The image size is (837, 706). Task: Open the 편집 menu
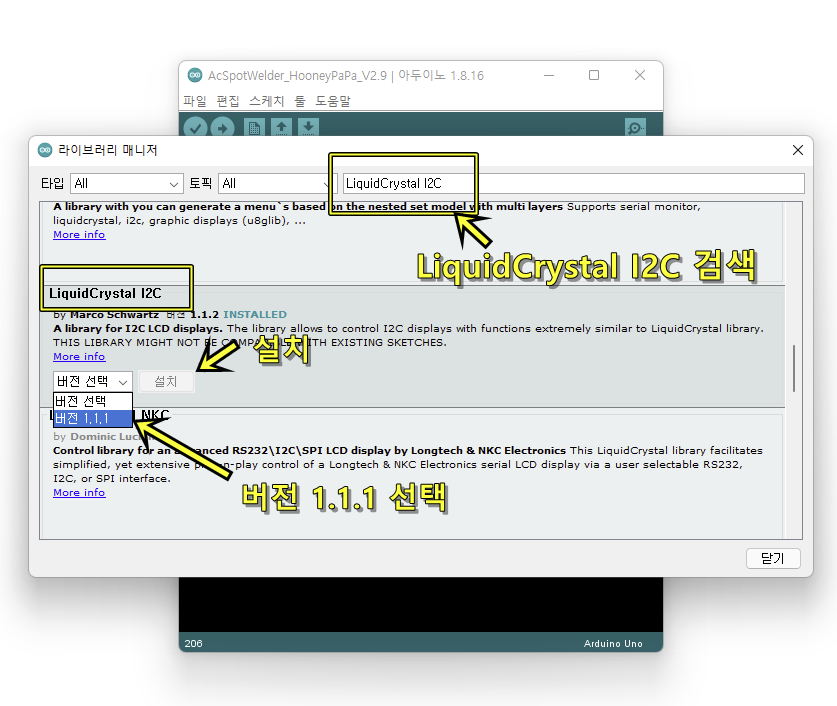[228, 101]
